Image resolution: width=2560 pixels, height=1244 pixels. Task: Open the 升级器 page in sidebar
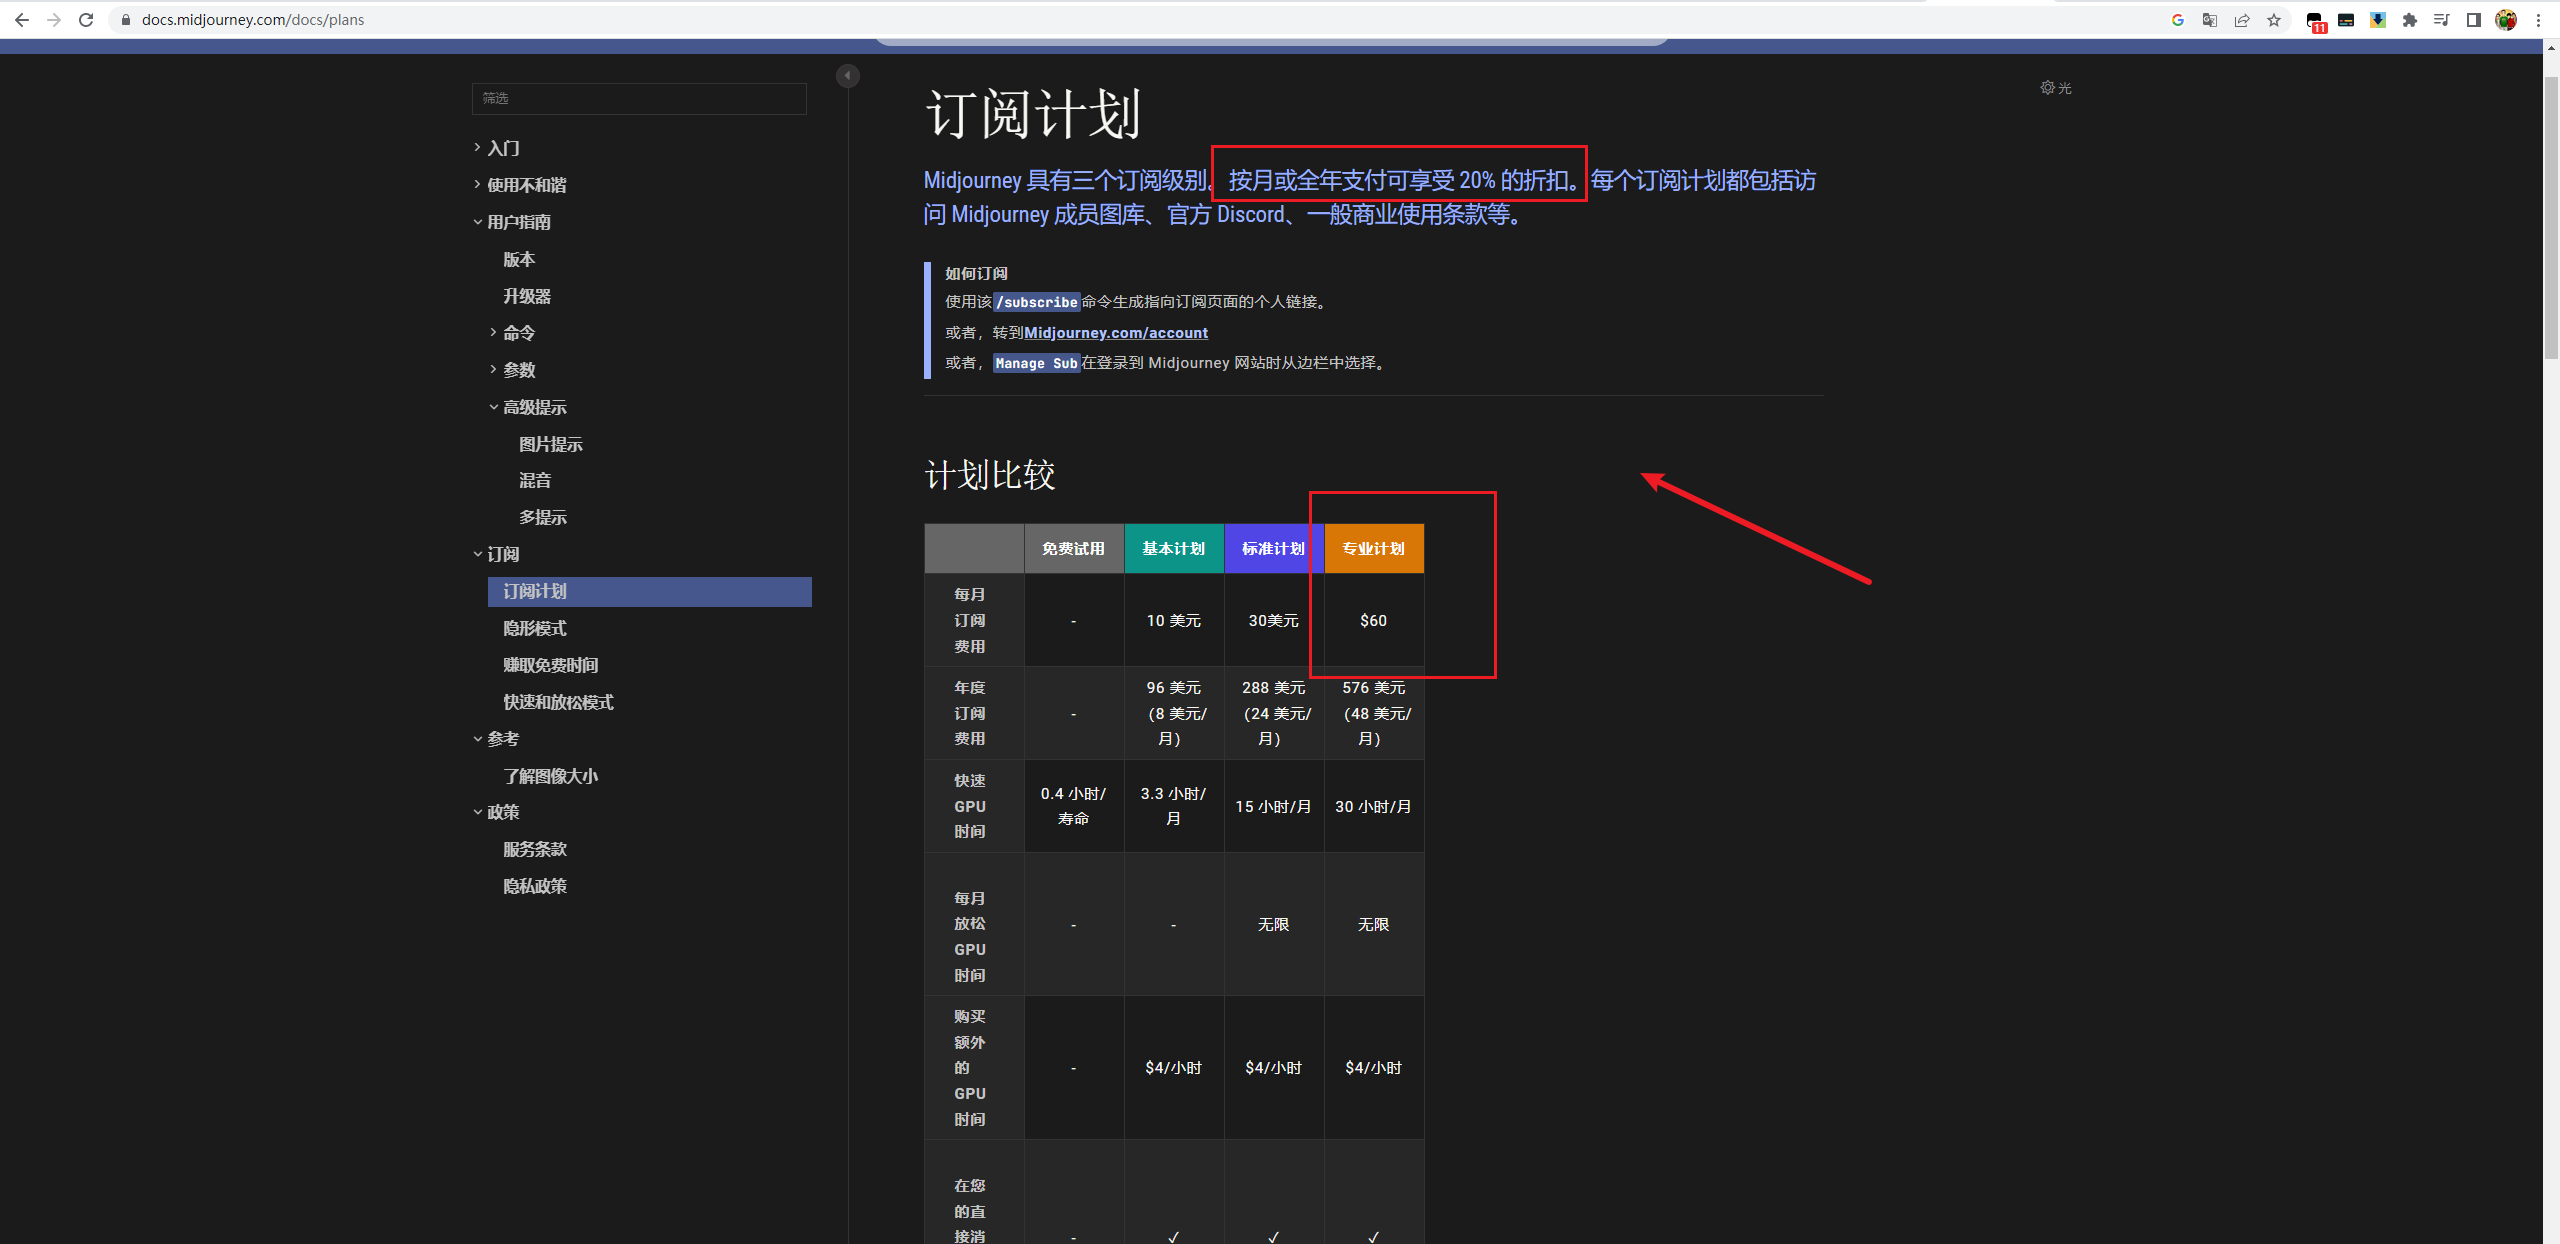pos(527,296)
